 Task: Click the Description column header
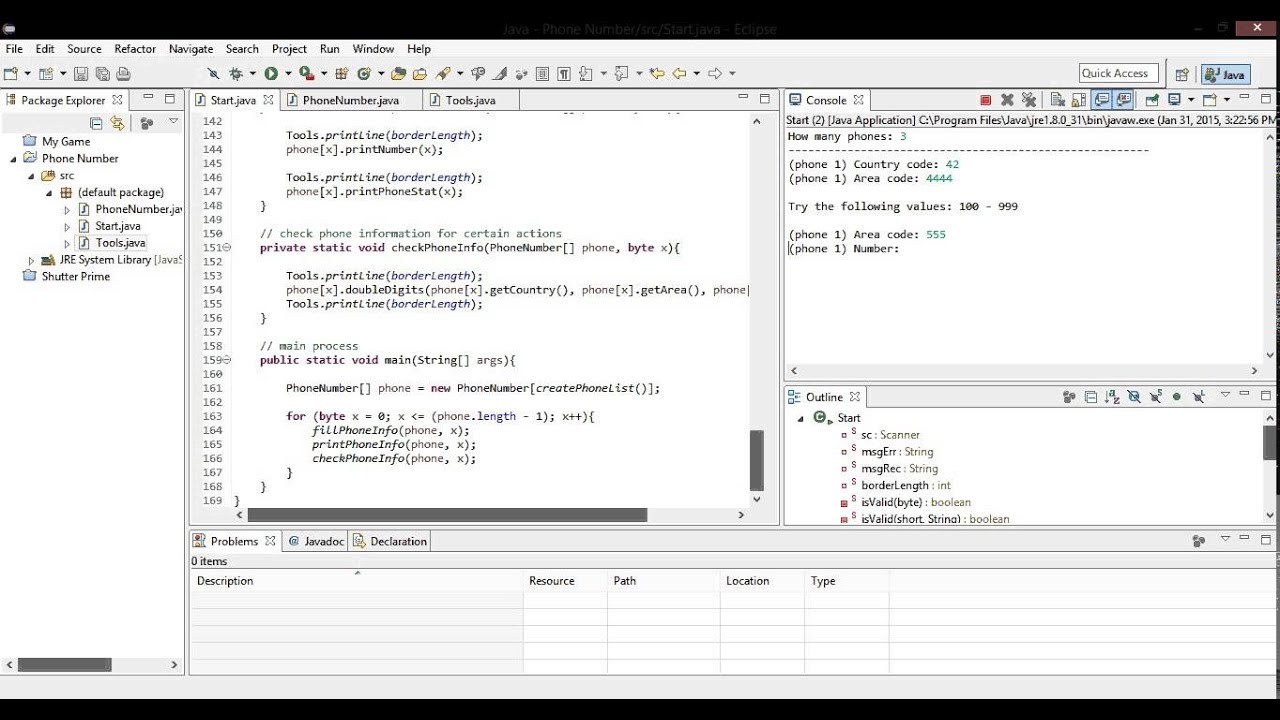click(357, 580)
